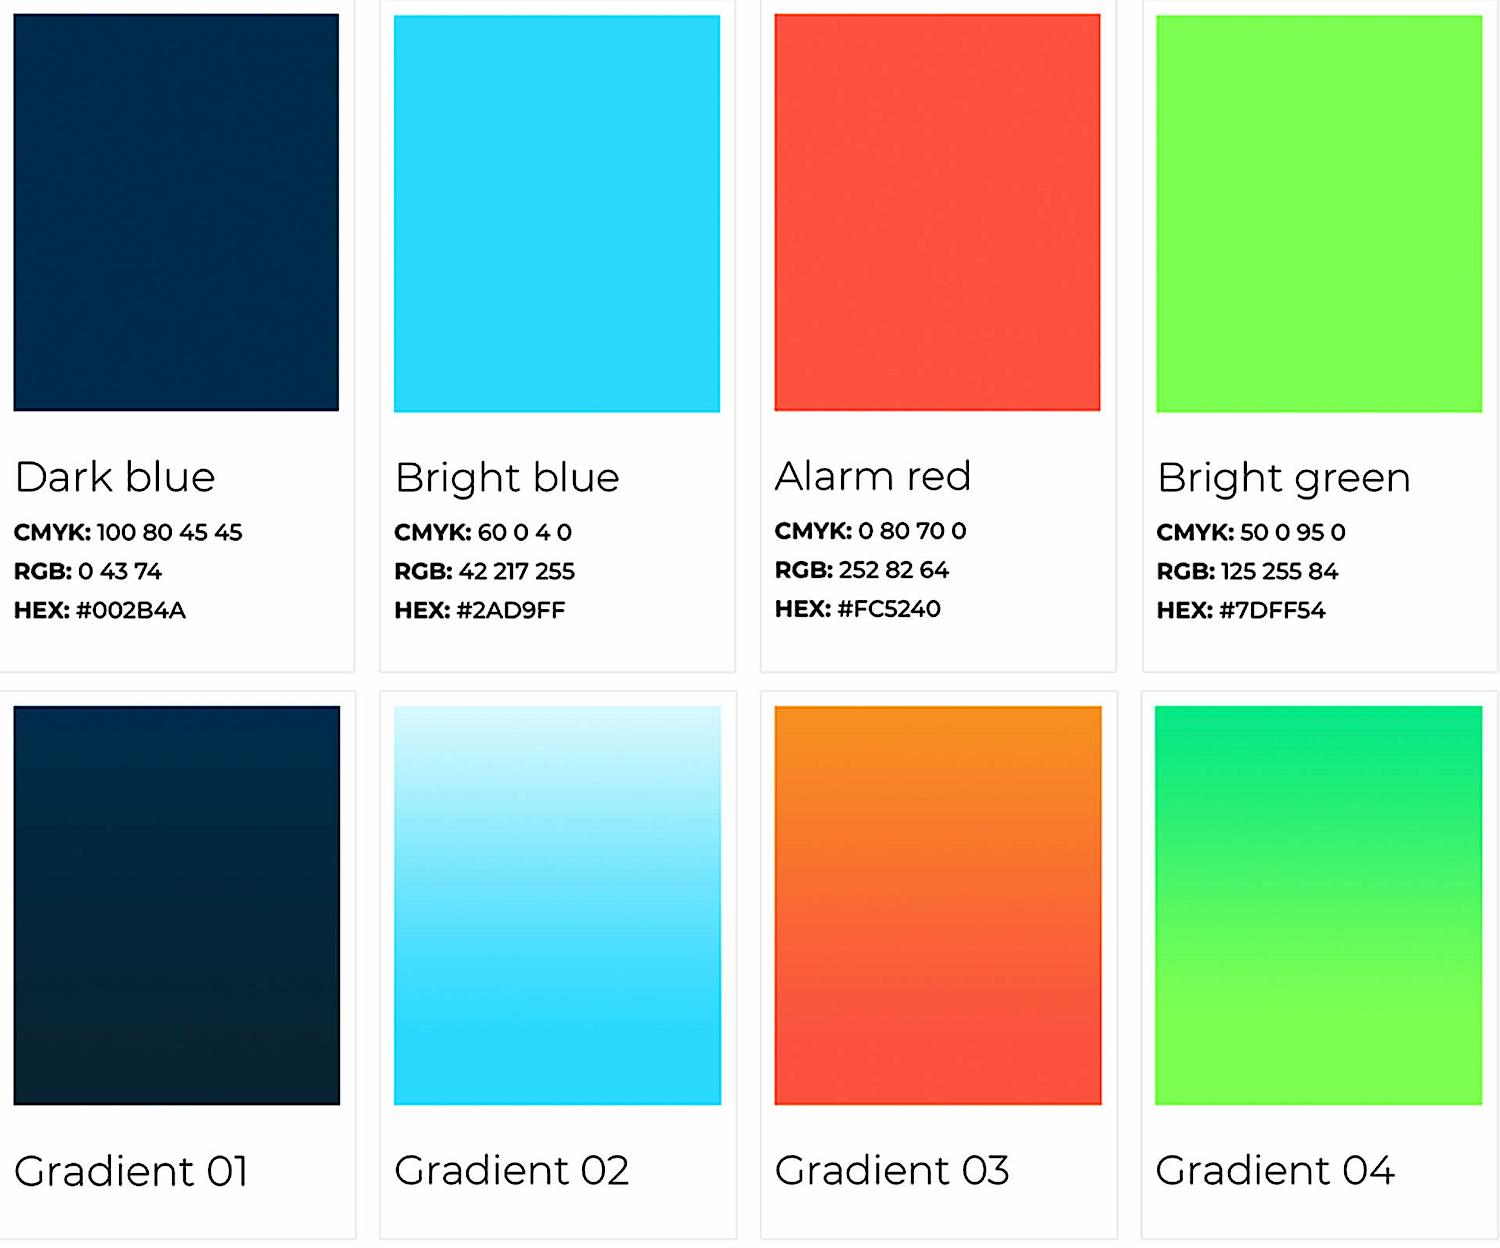Click the Gradient 01 dark swatch
Image resolution: width=1500 pixels, height=1248 pixels.
pyautogui.click(x=176, y=905)
